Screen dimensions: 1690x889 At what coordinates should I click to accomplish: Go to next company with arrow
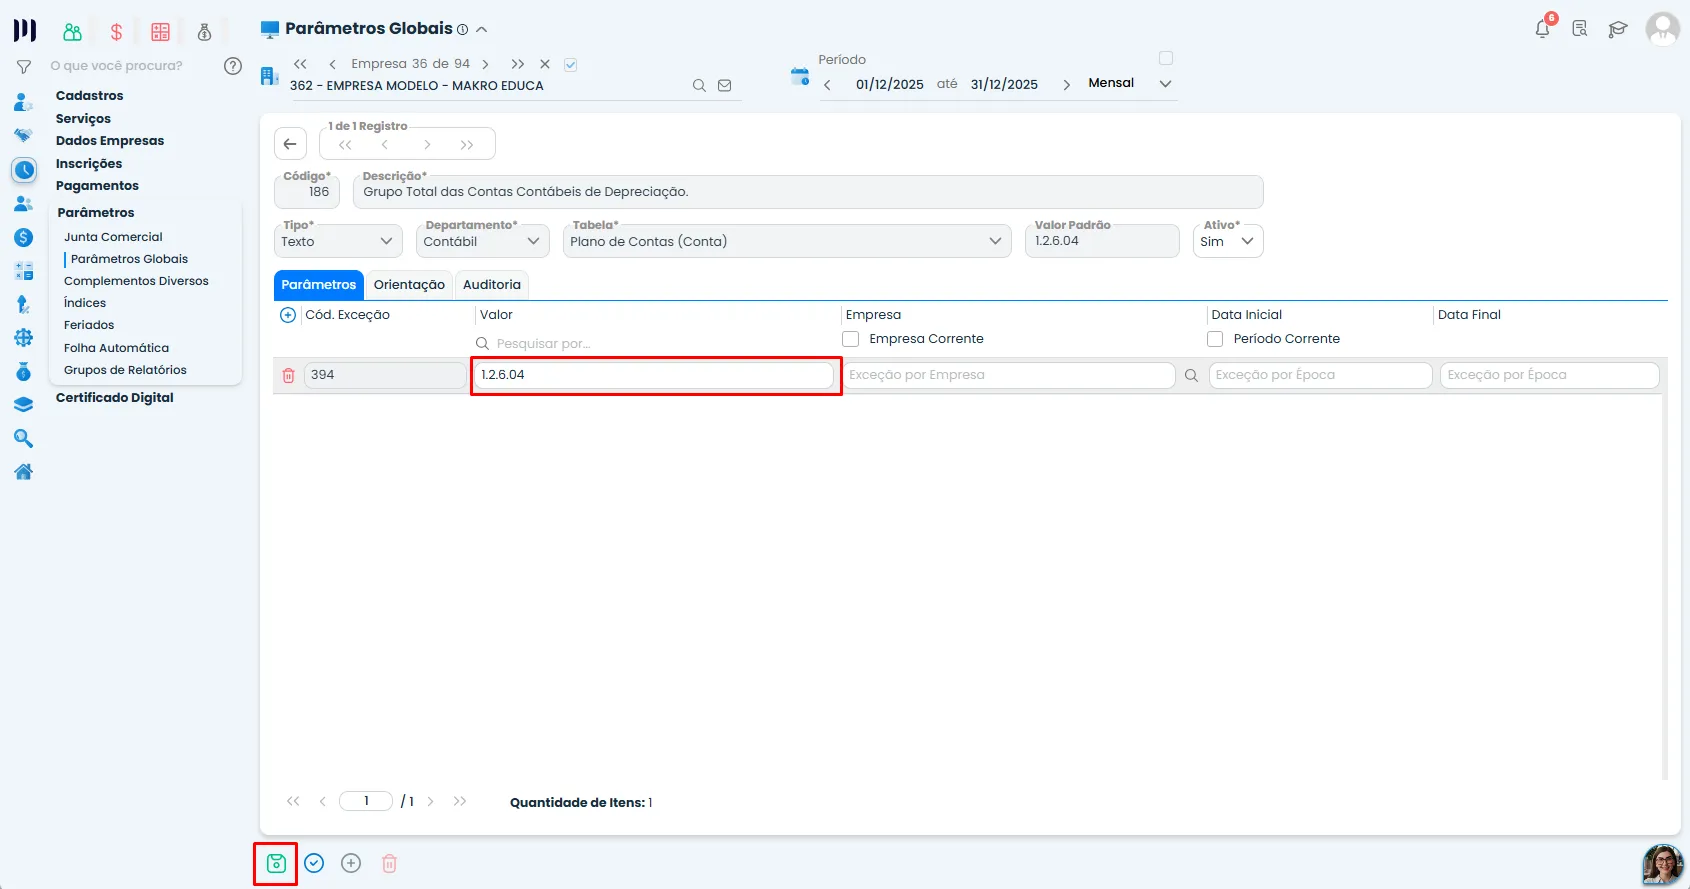[x=486, y=64]
